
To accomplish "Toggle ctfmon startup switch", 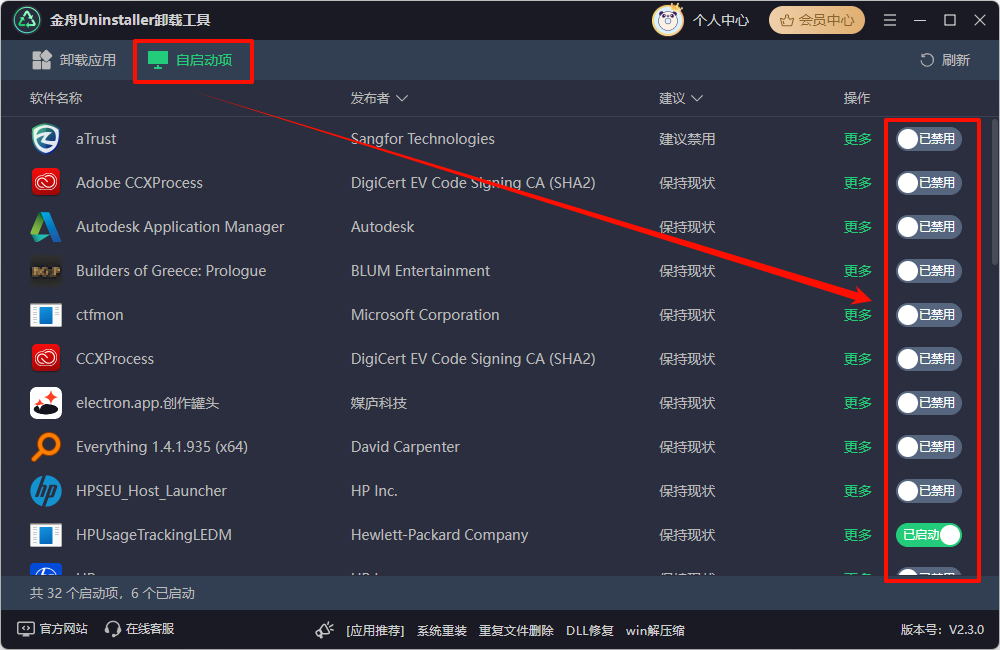I will pos(928,315).
